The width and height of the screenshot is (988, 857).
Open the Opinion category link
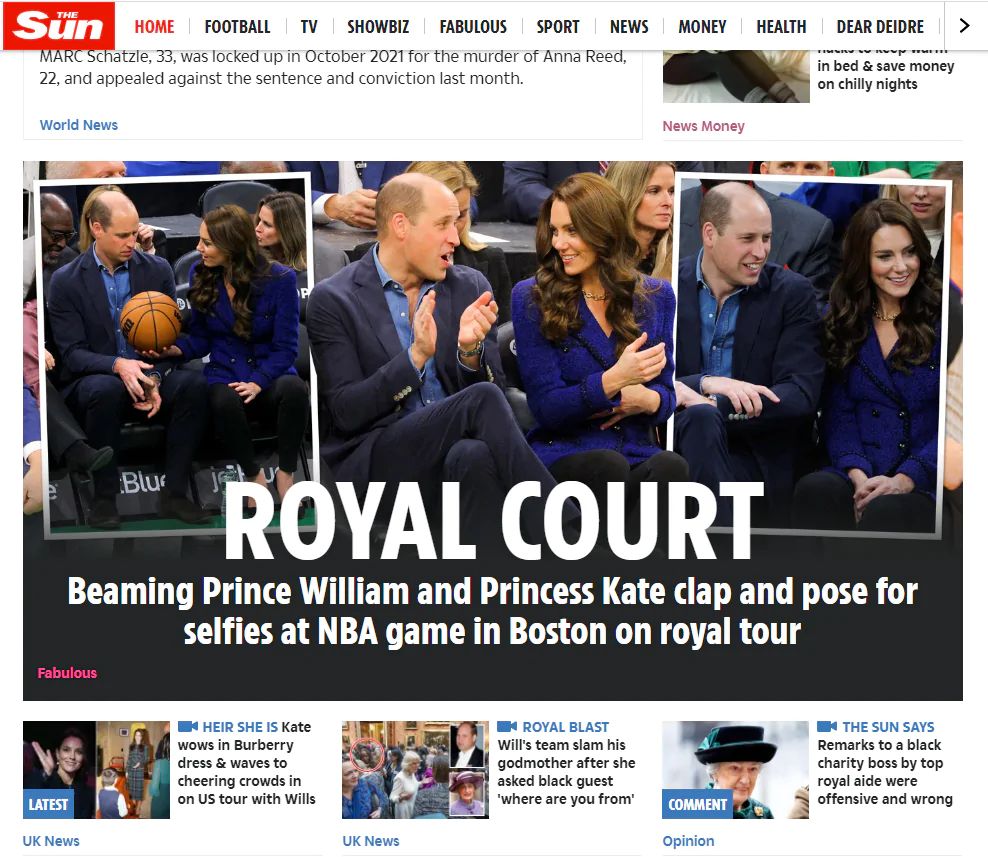688,841
